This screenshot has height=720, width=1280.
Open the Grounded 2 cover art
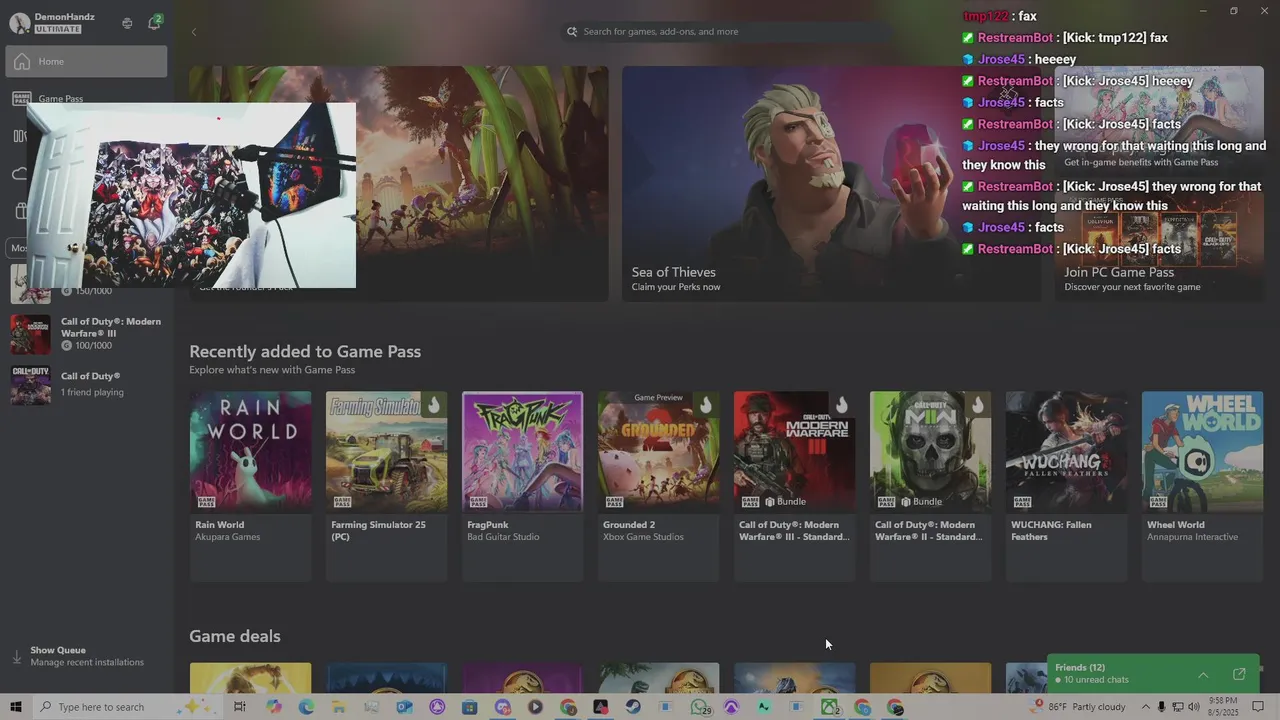point(658,451)
